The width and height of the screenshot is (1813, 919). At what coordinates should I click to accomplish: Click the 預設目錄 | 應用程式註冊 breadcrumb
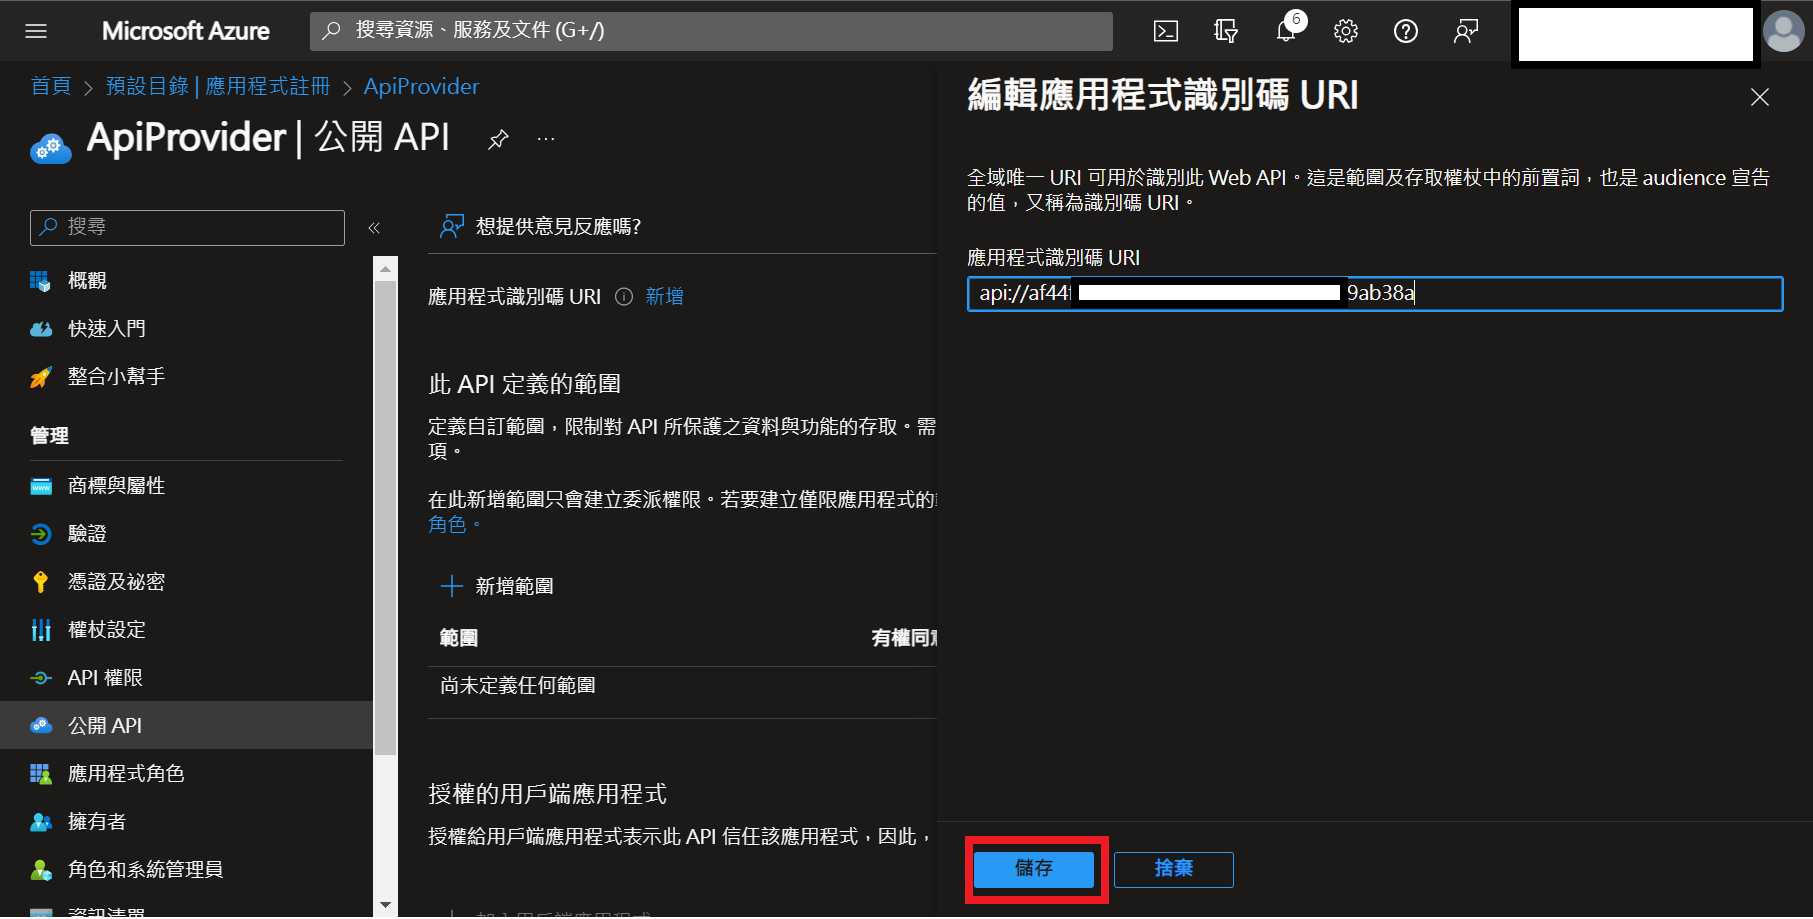point(218,87)
